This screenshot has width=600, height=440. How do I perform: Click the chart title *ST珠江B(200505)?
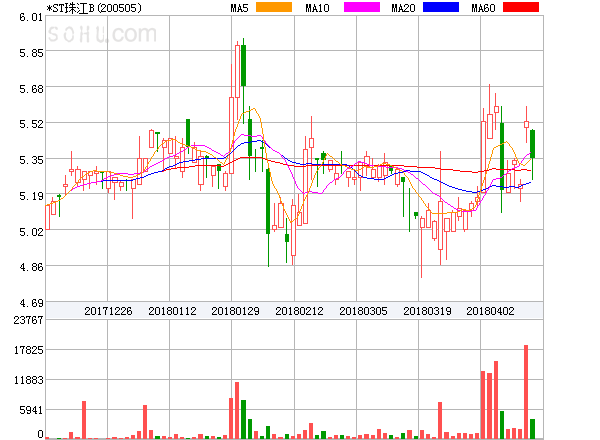(94, 8)
